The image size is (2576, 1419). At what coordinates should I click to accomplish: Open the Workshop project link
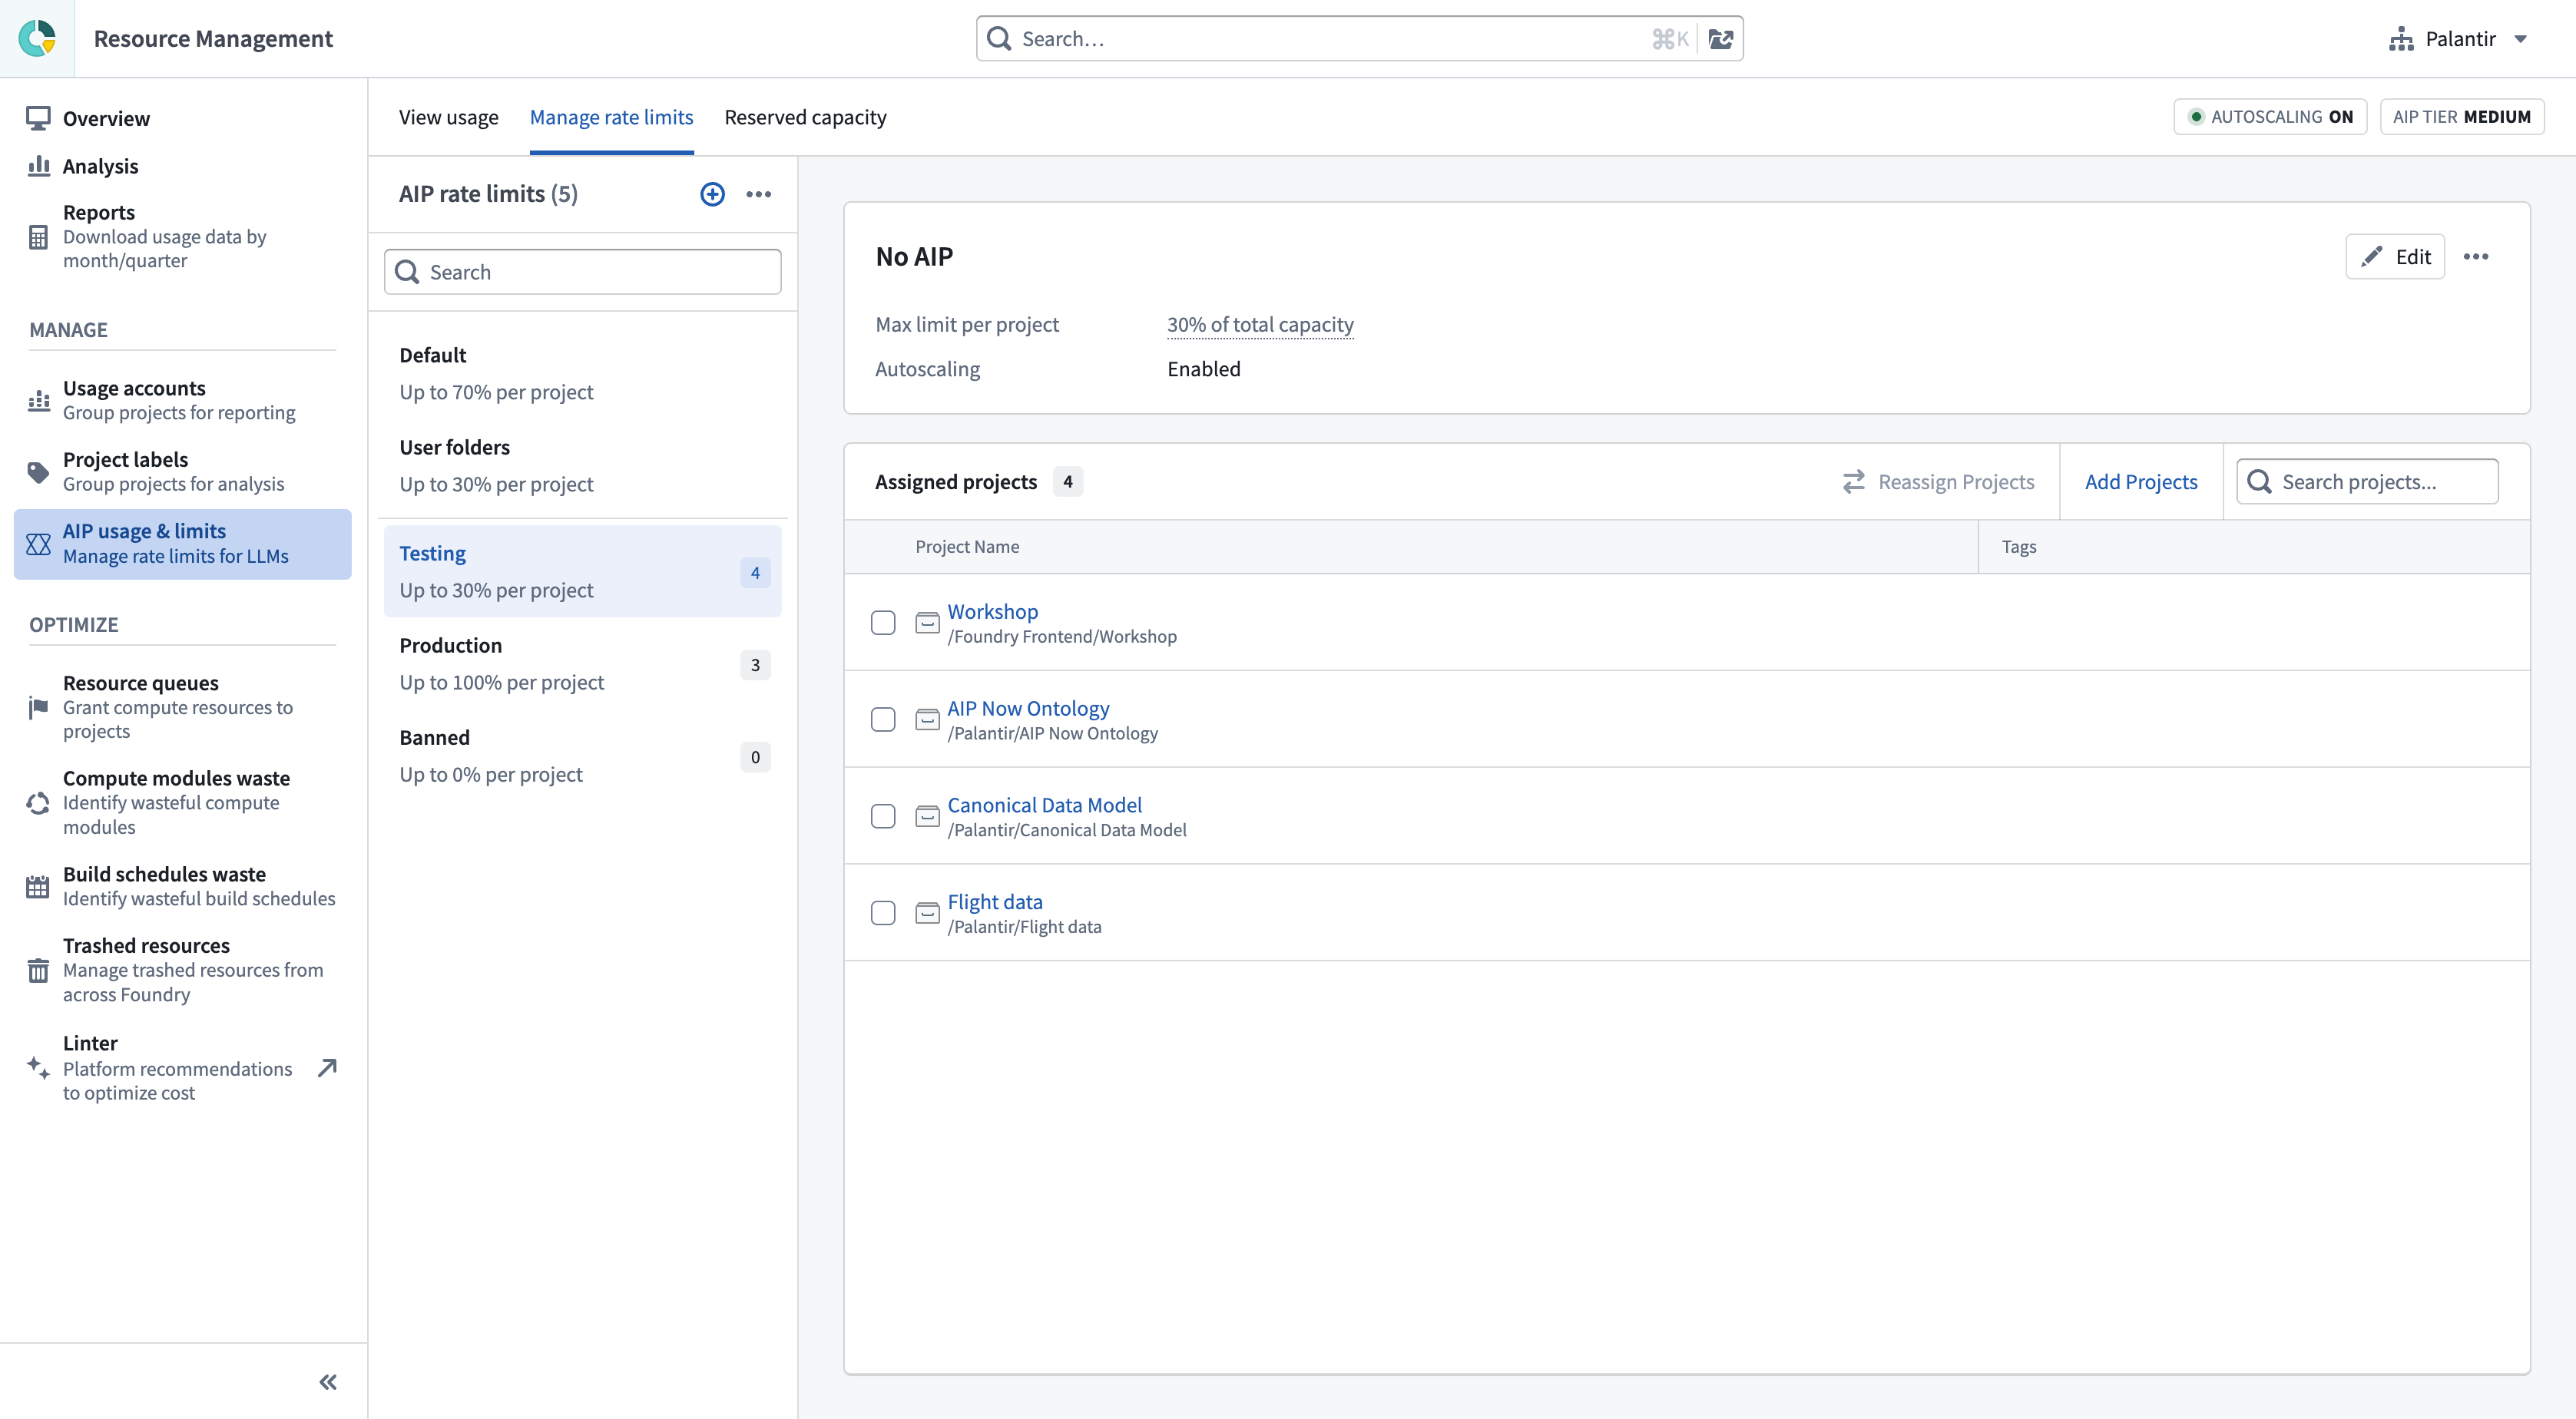pyautogui.click(x=992, y=611)
